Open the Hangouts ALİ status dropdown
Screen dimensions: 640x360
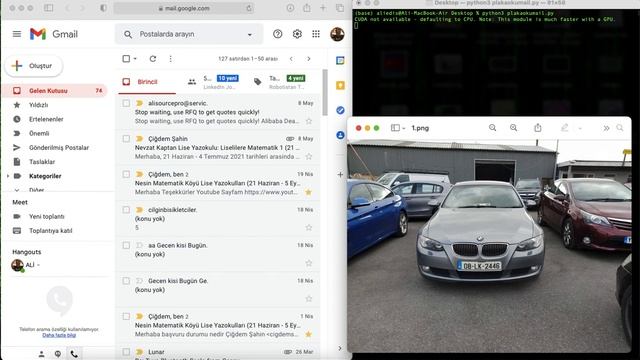coord(38,265)
